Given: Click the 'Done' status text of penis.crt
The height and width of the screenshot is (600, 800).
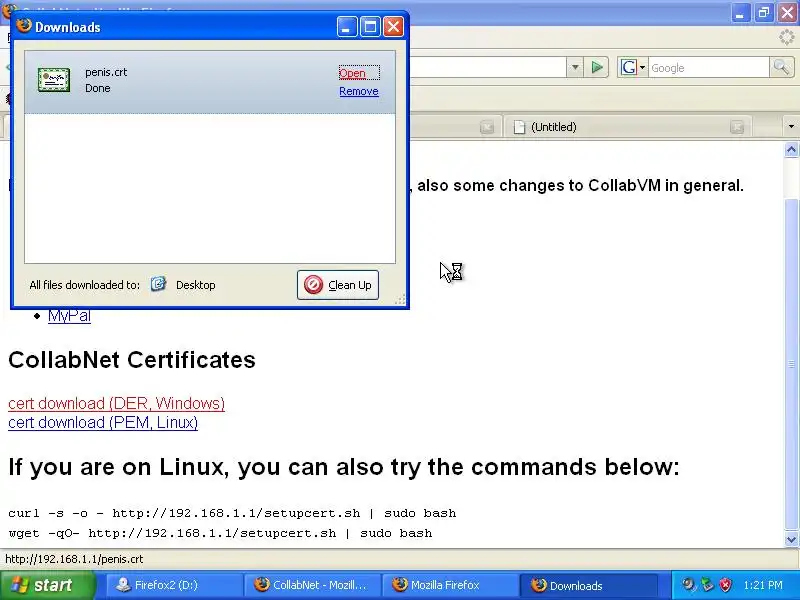Looking at the screenshot, I should 97,88.
